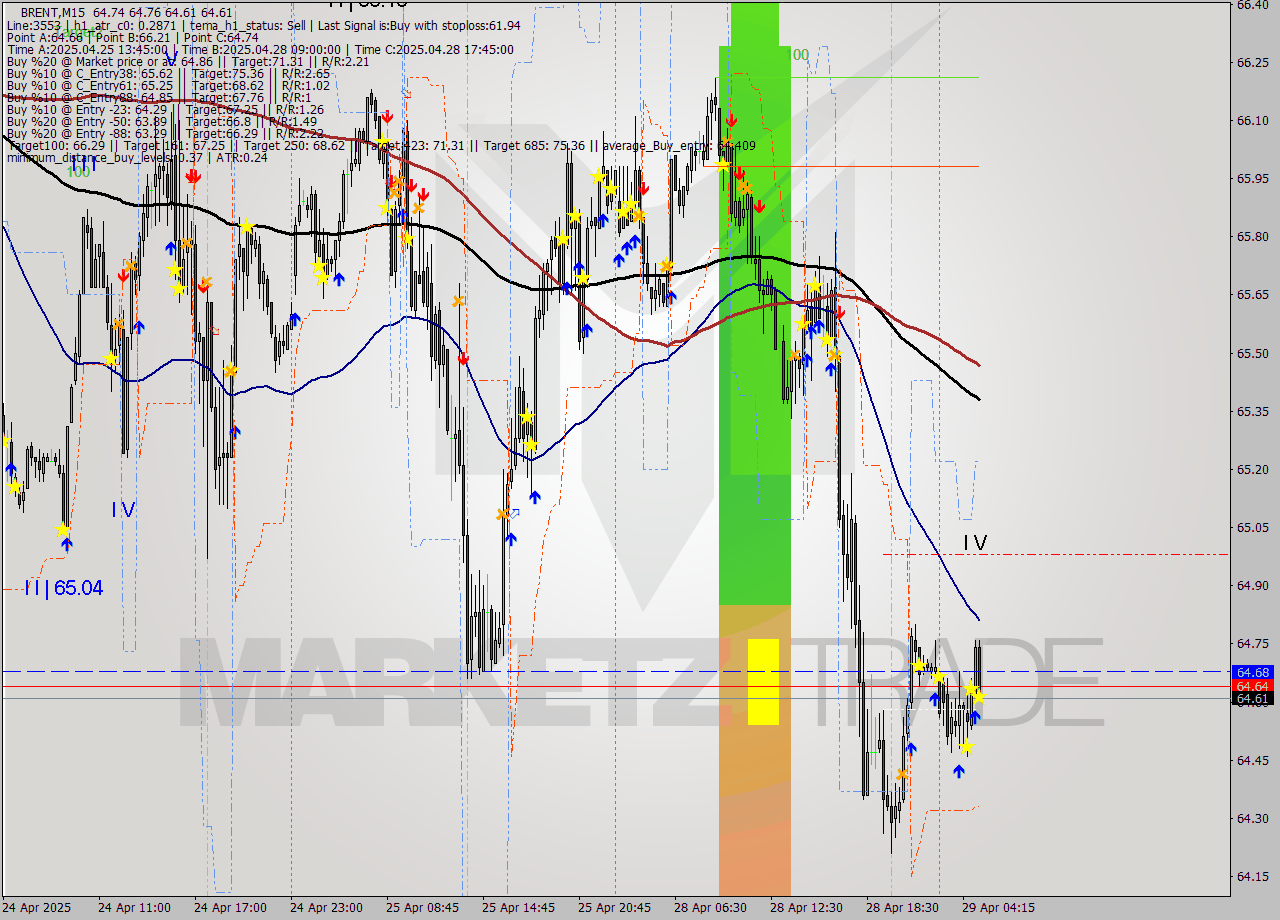Select the blue up arrow below the II 65.04 label
1280x920 pixels.
click(x=65, y=543)
